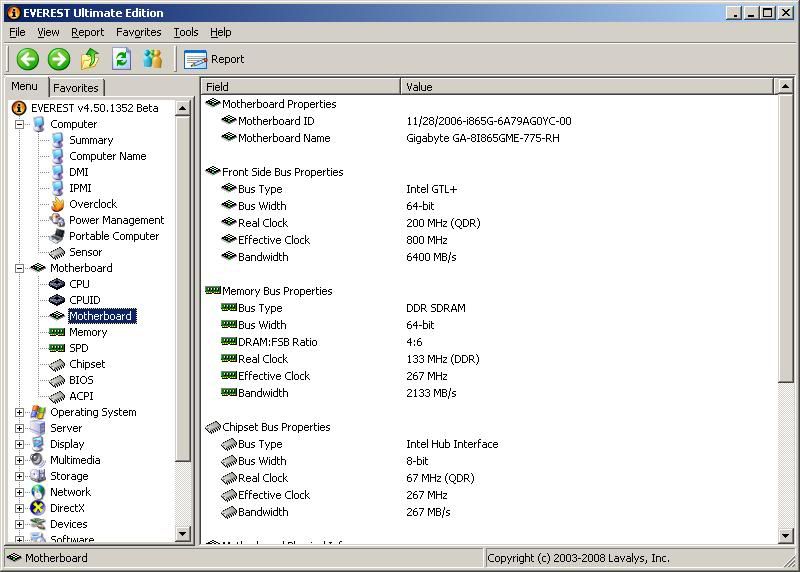Screen dimensions: 800x572
Task: Expand the Devices branch
Action: point(19,524)
